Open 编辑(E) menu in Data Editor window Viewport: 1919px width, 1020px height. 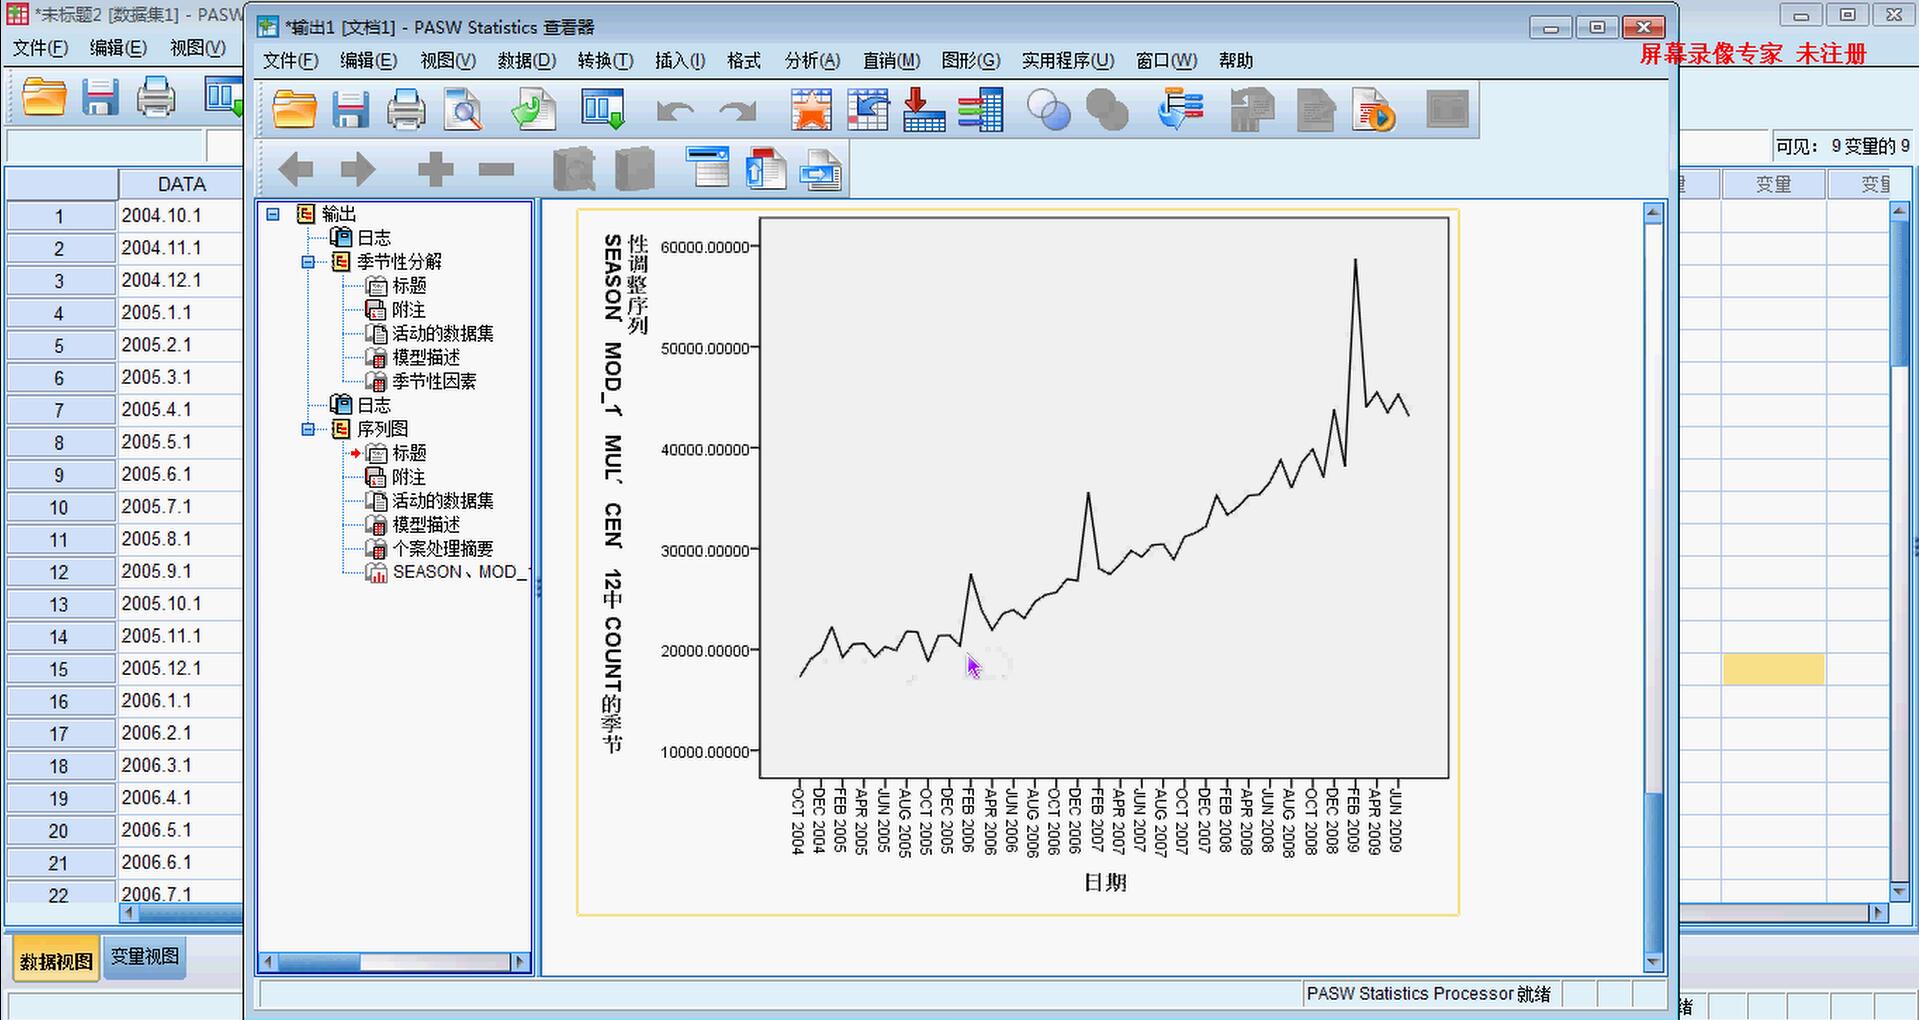click(118, 48)
